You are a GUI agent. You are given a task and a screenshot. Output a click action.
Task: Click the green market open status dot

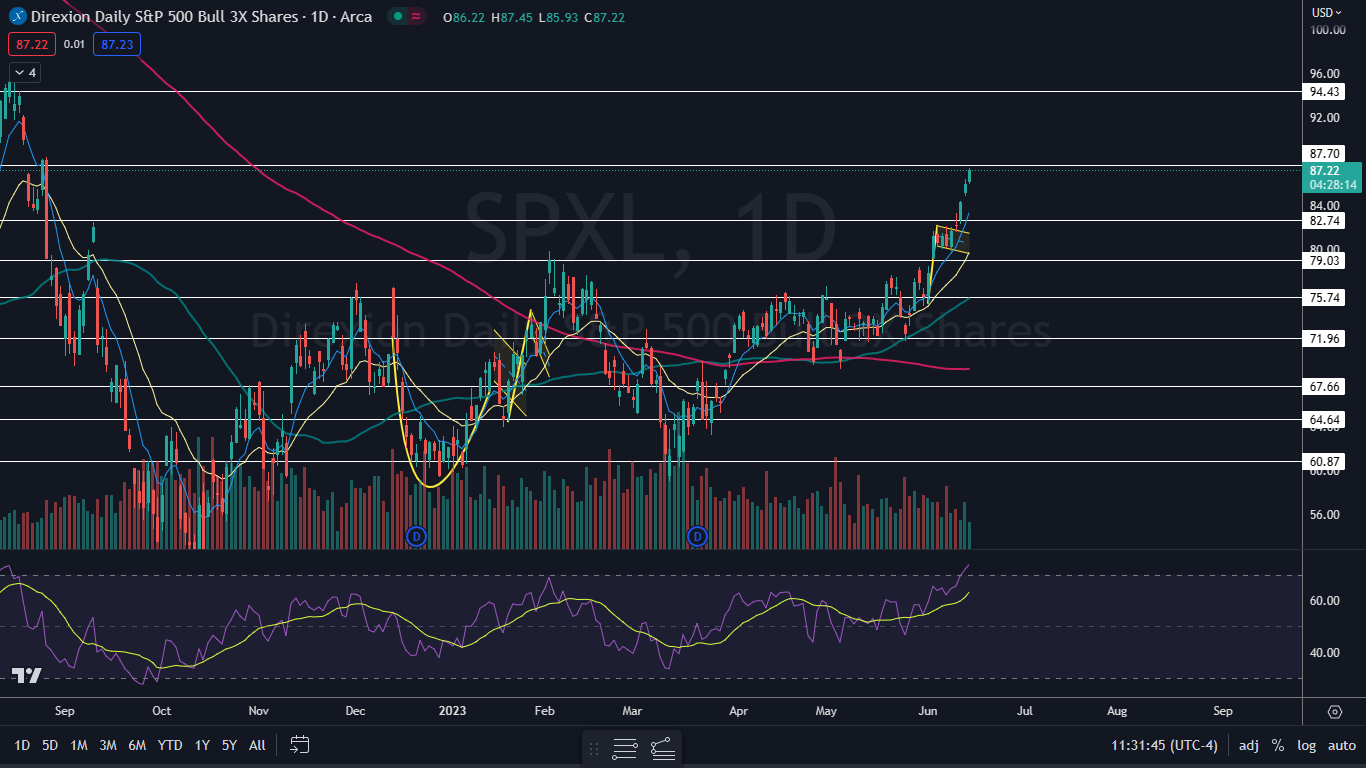397,16
